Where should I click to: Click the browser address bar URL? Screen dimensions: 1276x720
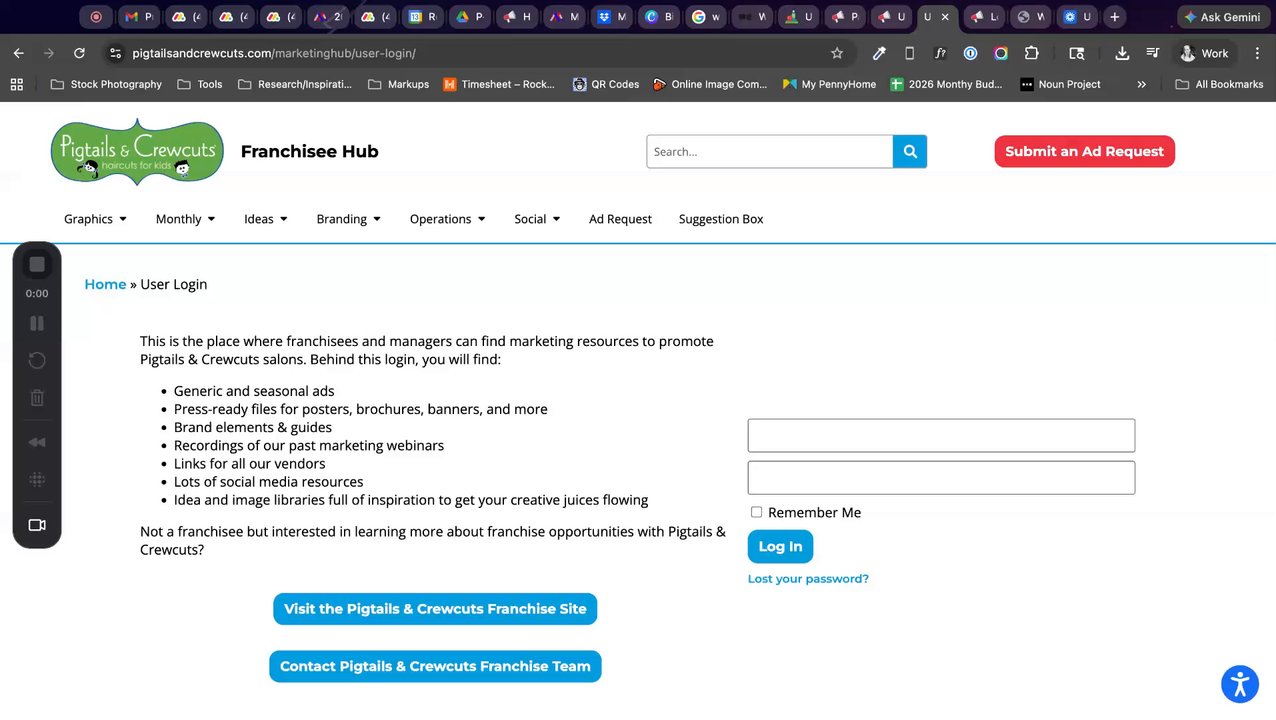274,53
